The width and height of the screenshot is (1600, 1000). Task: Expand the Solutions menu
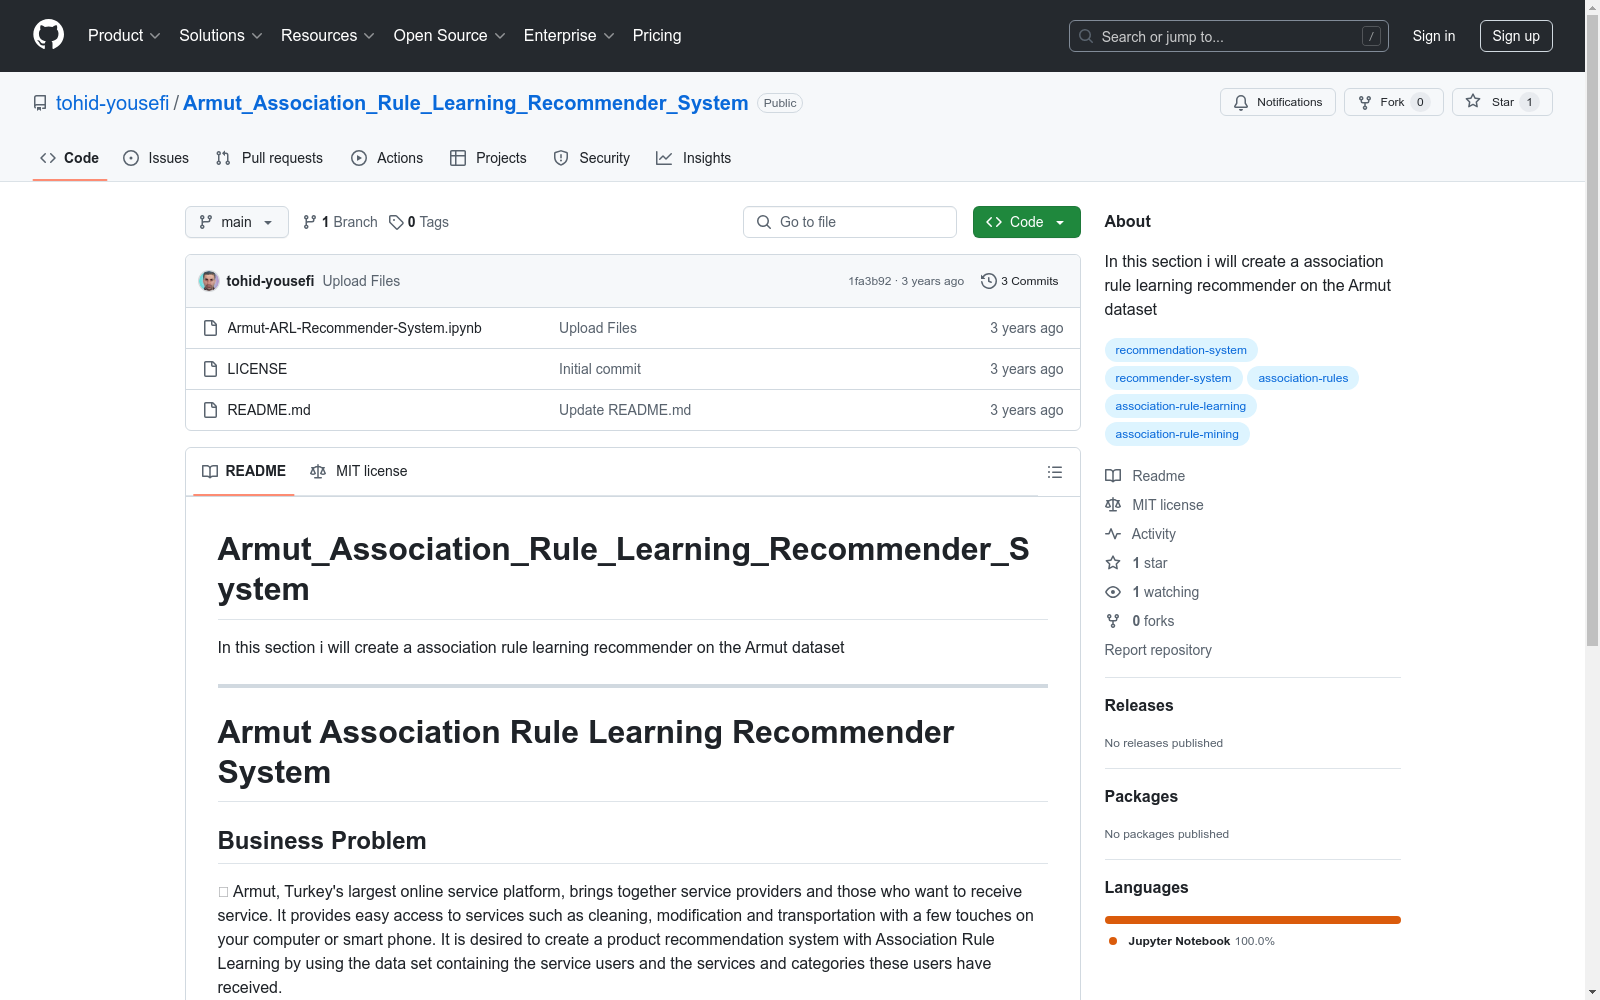pos(221,35)
